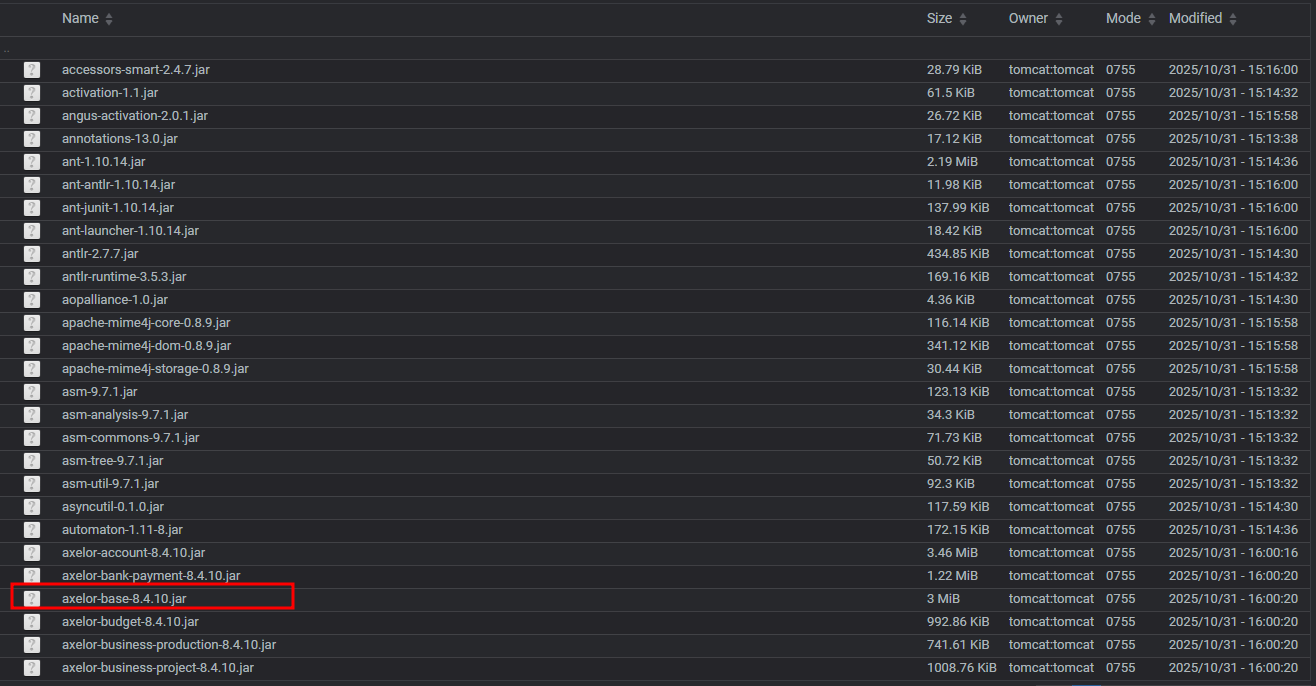
Task: Sort files by the Modified column
Action: [1195, 18]
